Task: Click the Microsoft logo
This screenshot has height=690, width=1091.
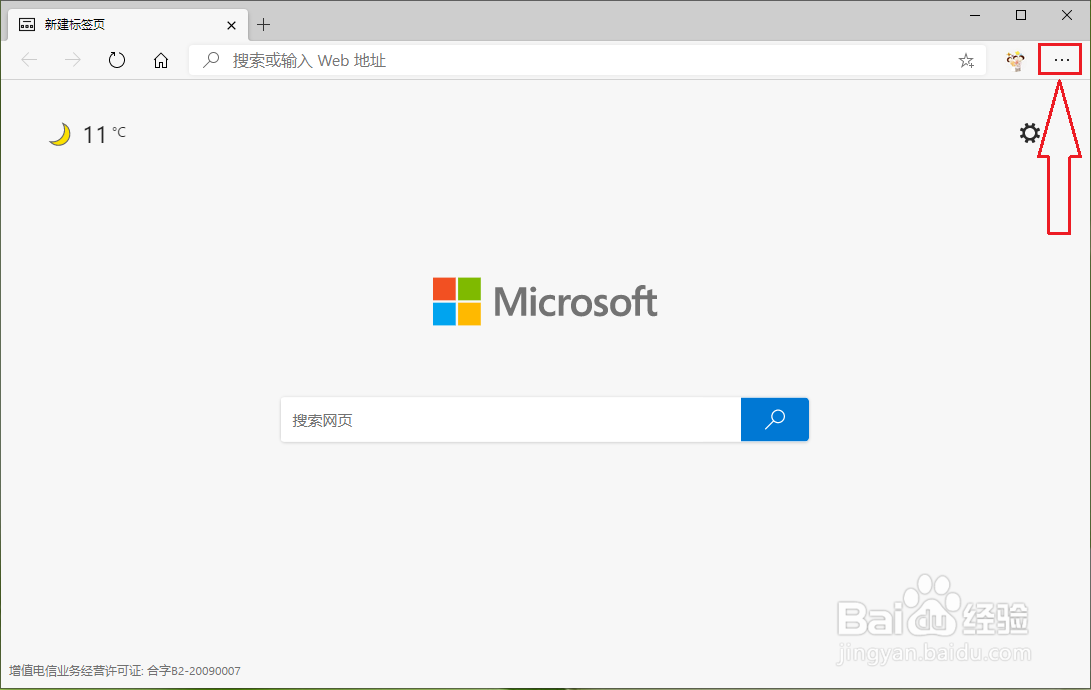Action: [x=545, y=301]
